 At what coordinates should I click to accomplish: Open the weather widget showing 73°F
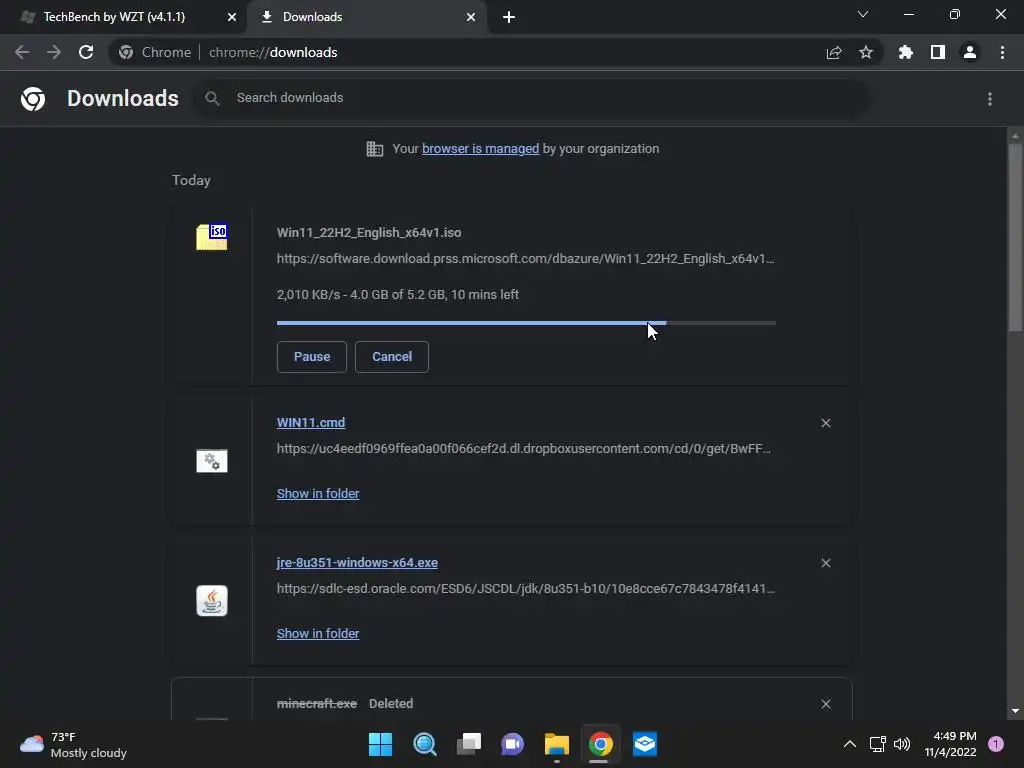(73, 744)
